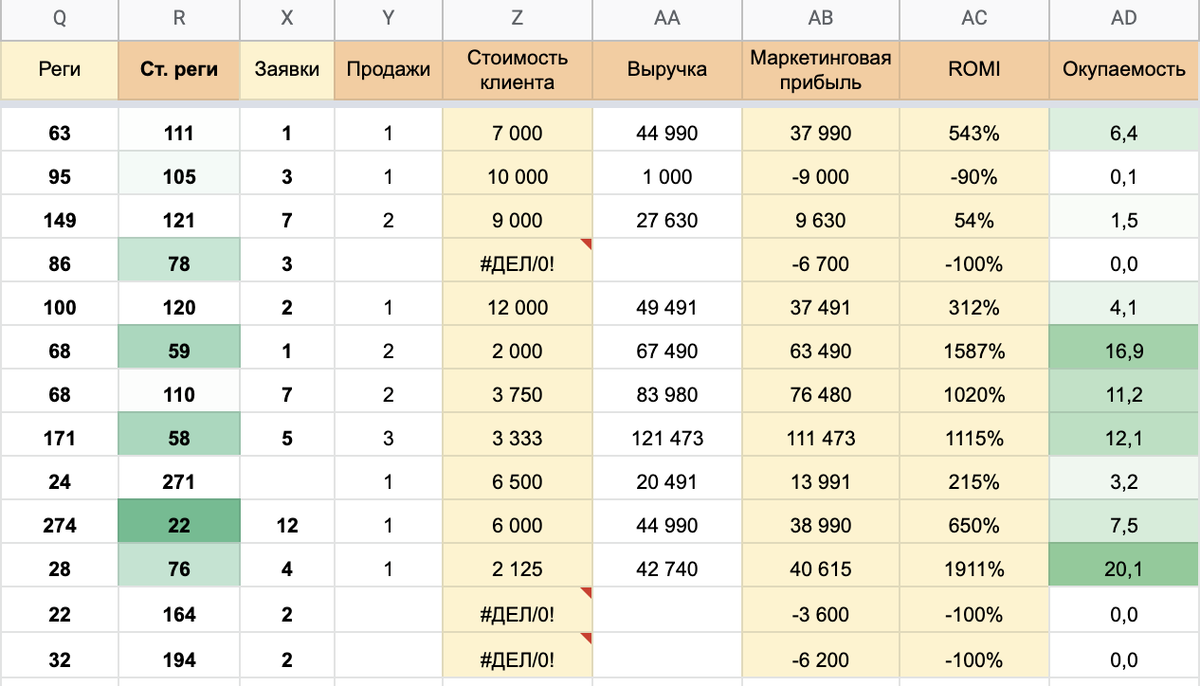This screenshot has height=686, width=1200.
Task: Click the payback cell showing 16,9
Action: 1124,351
